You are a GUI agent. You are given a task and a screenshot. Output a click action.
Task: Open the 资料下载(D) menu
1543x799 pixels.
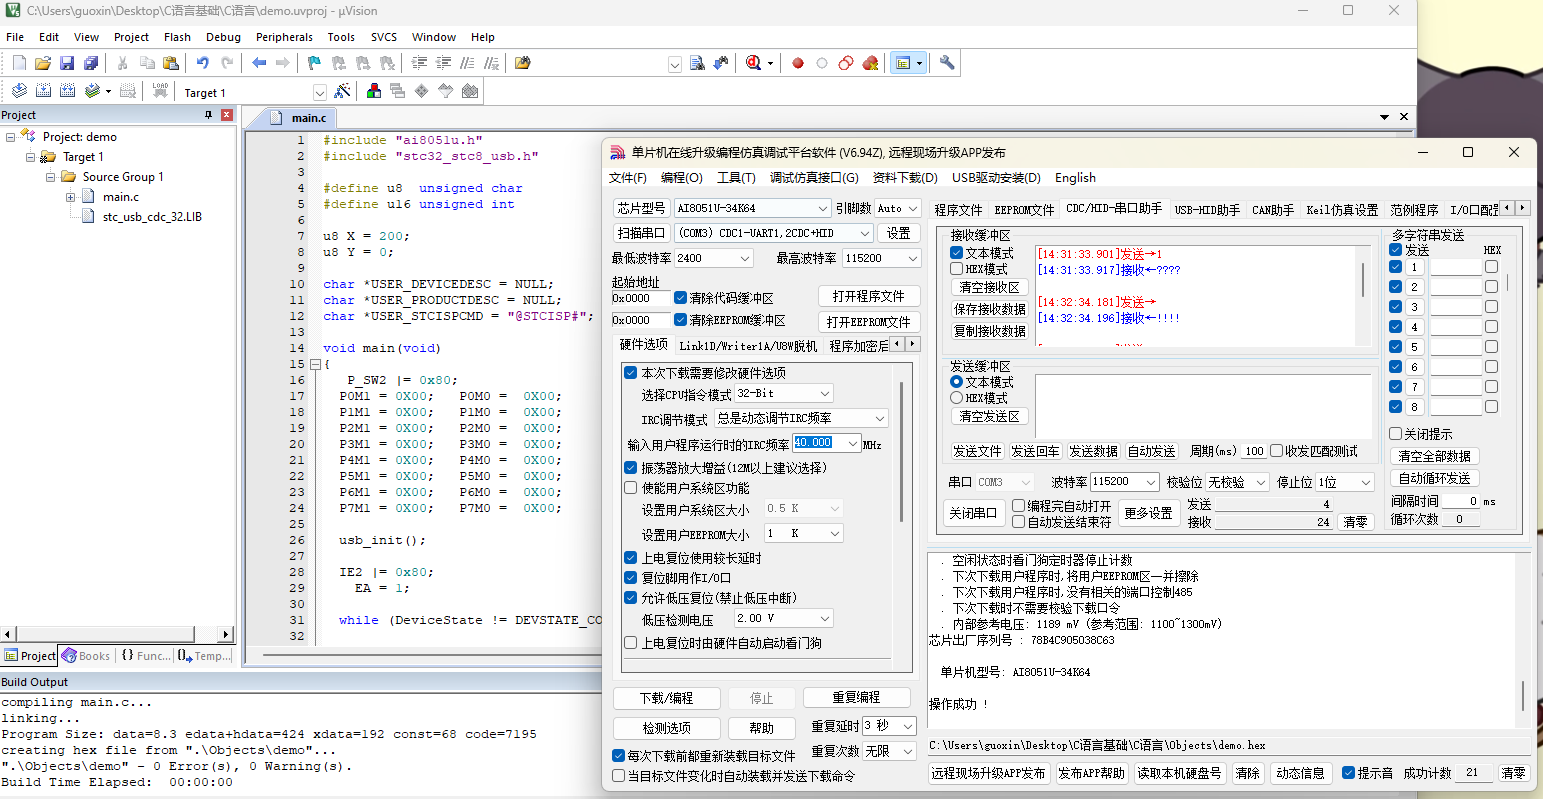(905, 177)
